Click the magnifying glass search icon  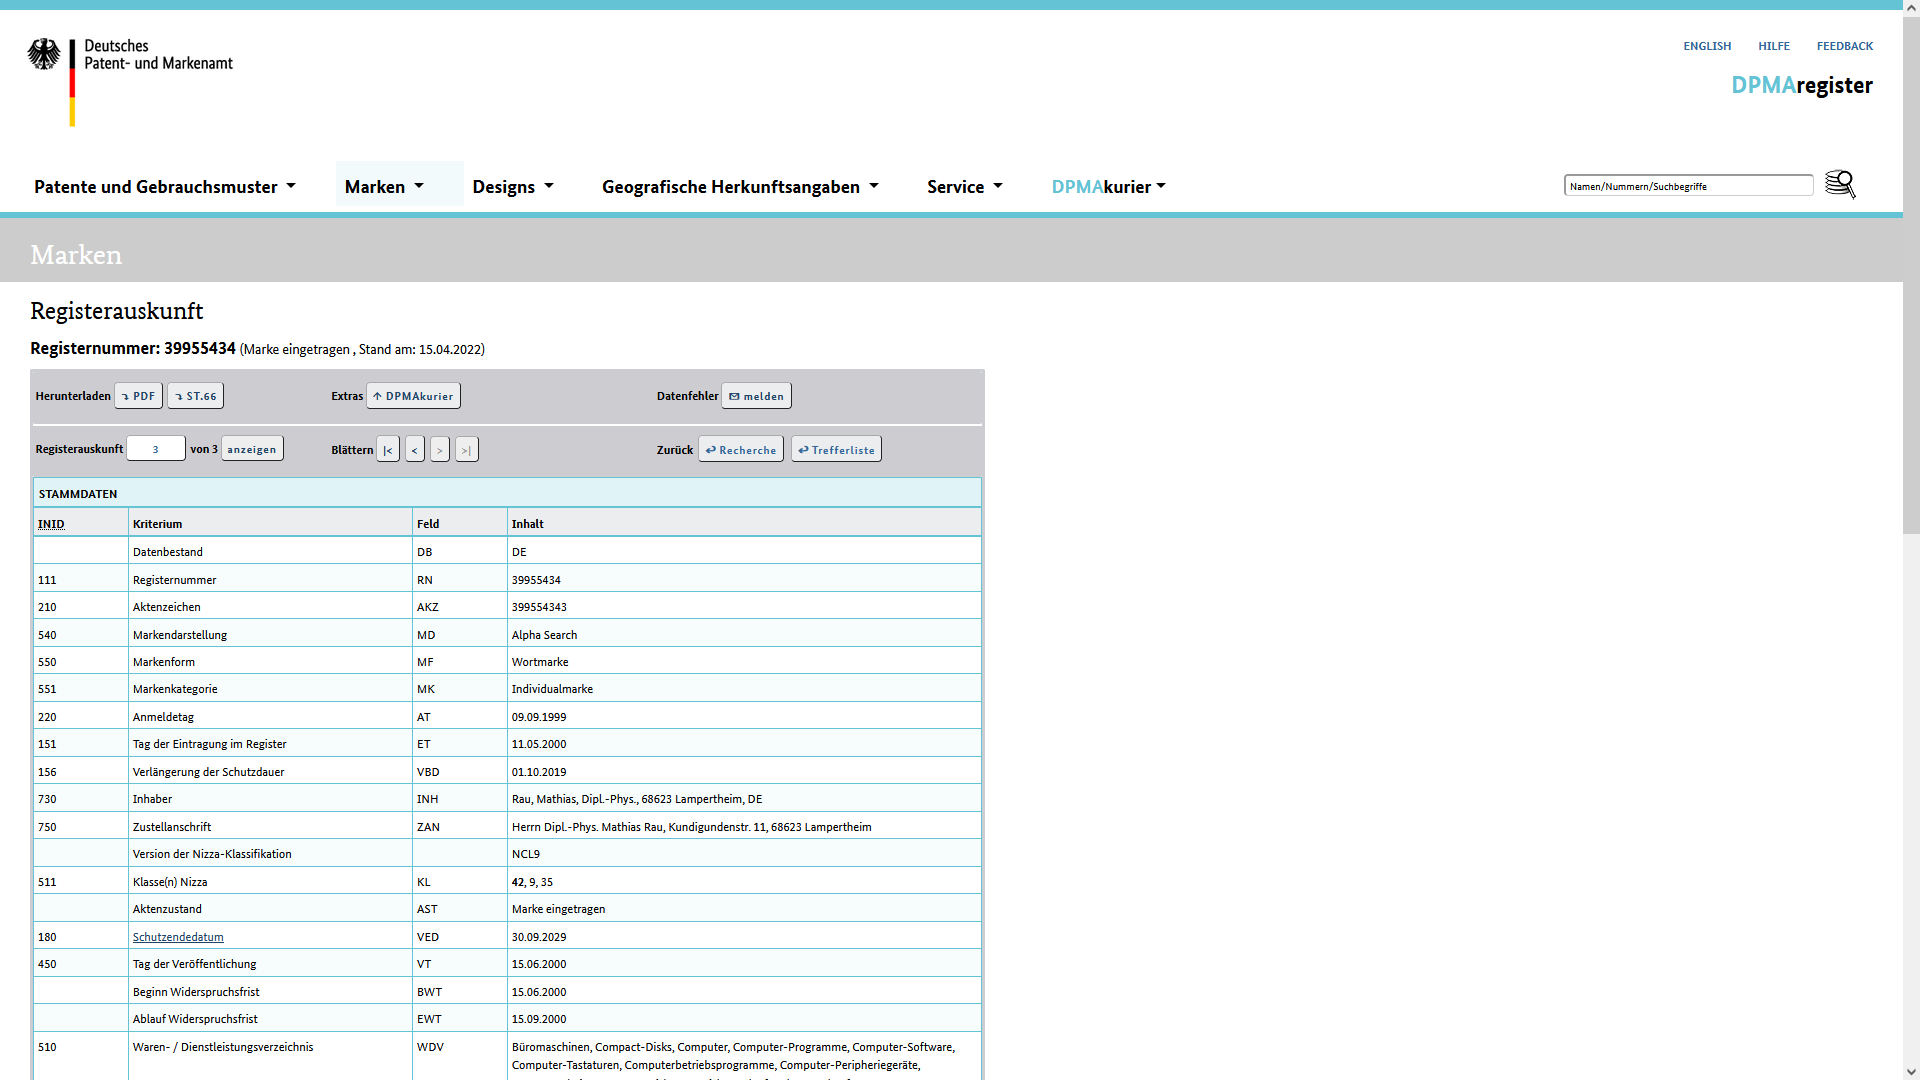(x=1839, y=185)
